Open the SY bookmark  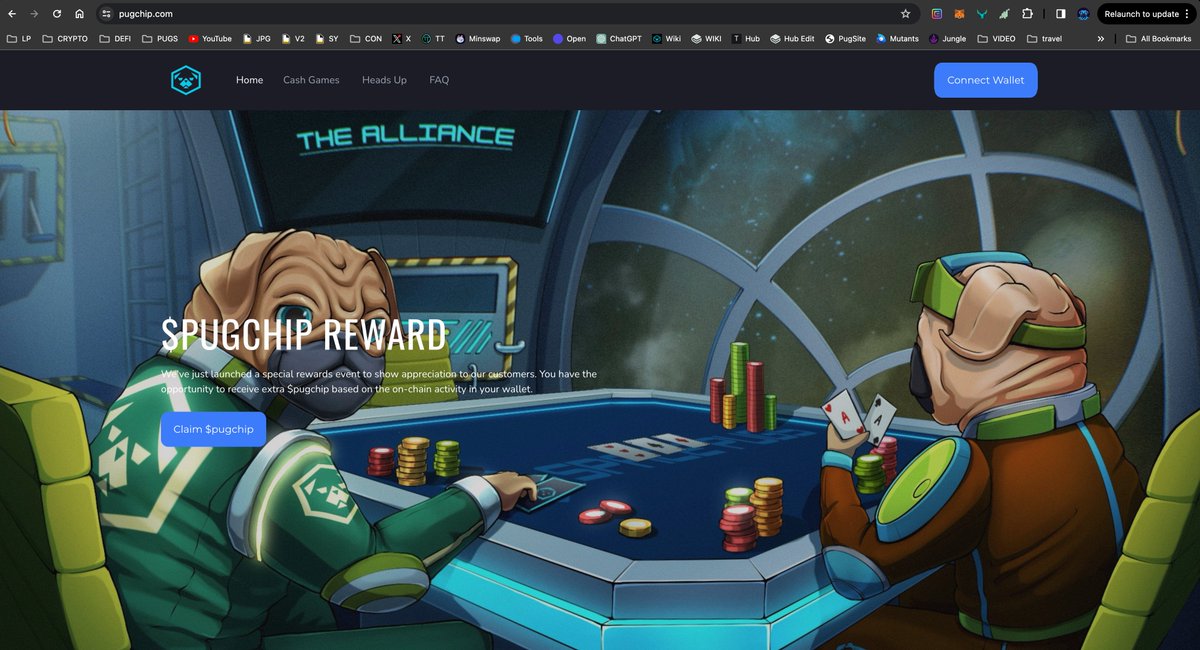click(327, 39)
